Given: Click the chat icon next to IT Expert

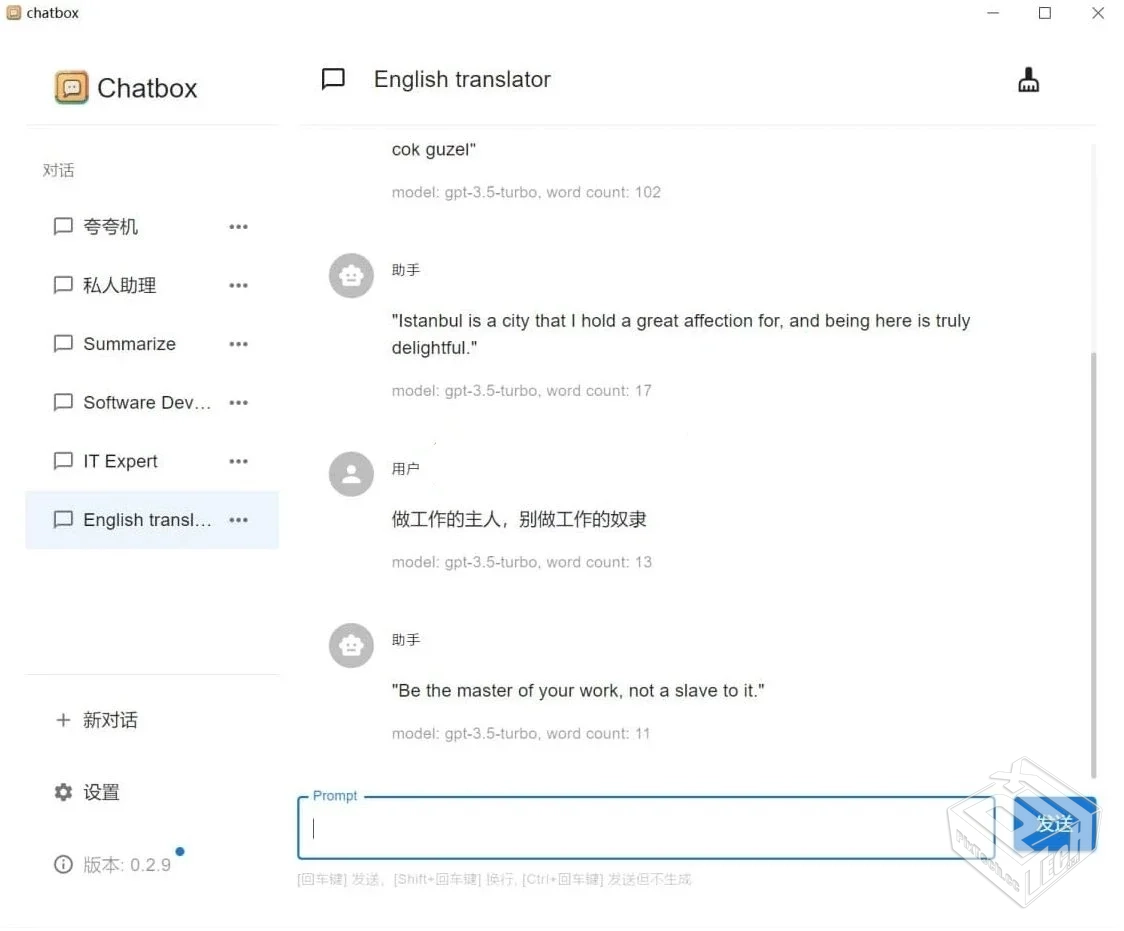Looking at the screenshot, I should pos(63,460).
